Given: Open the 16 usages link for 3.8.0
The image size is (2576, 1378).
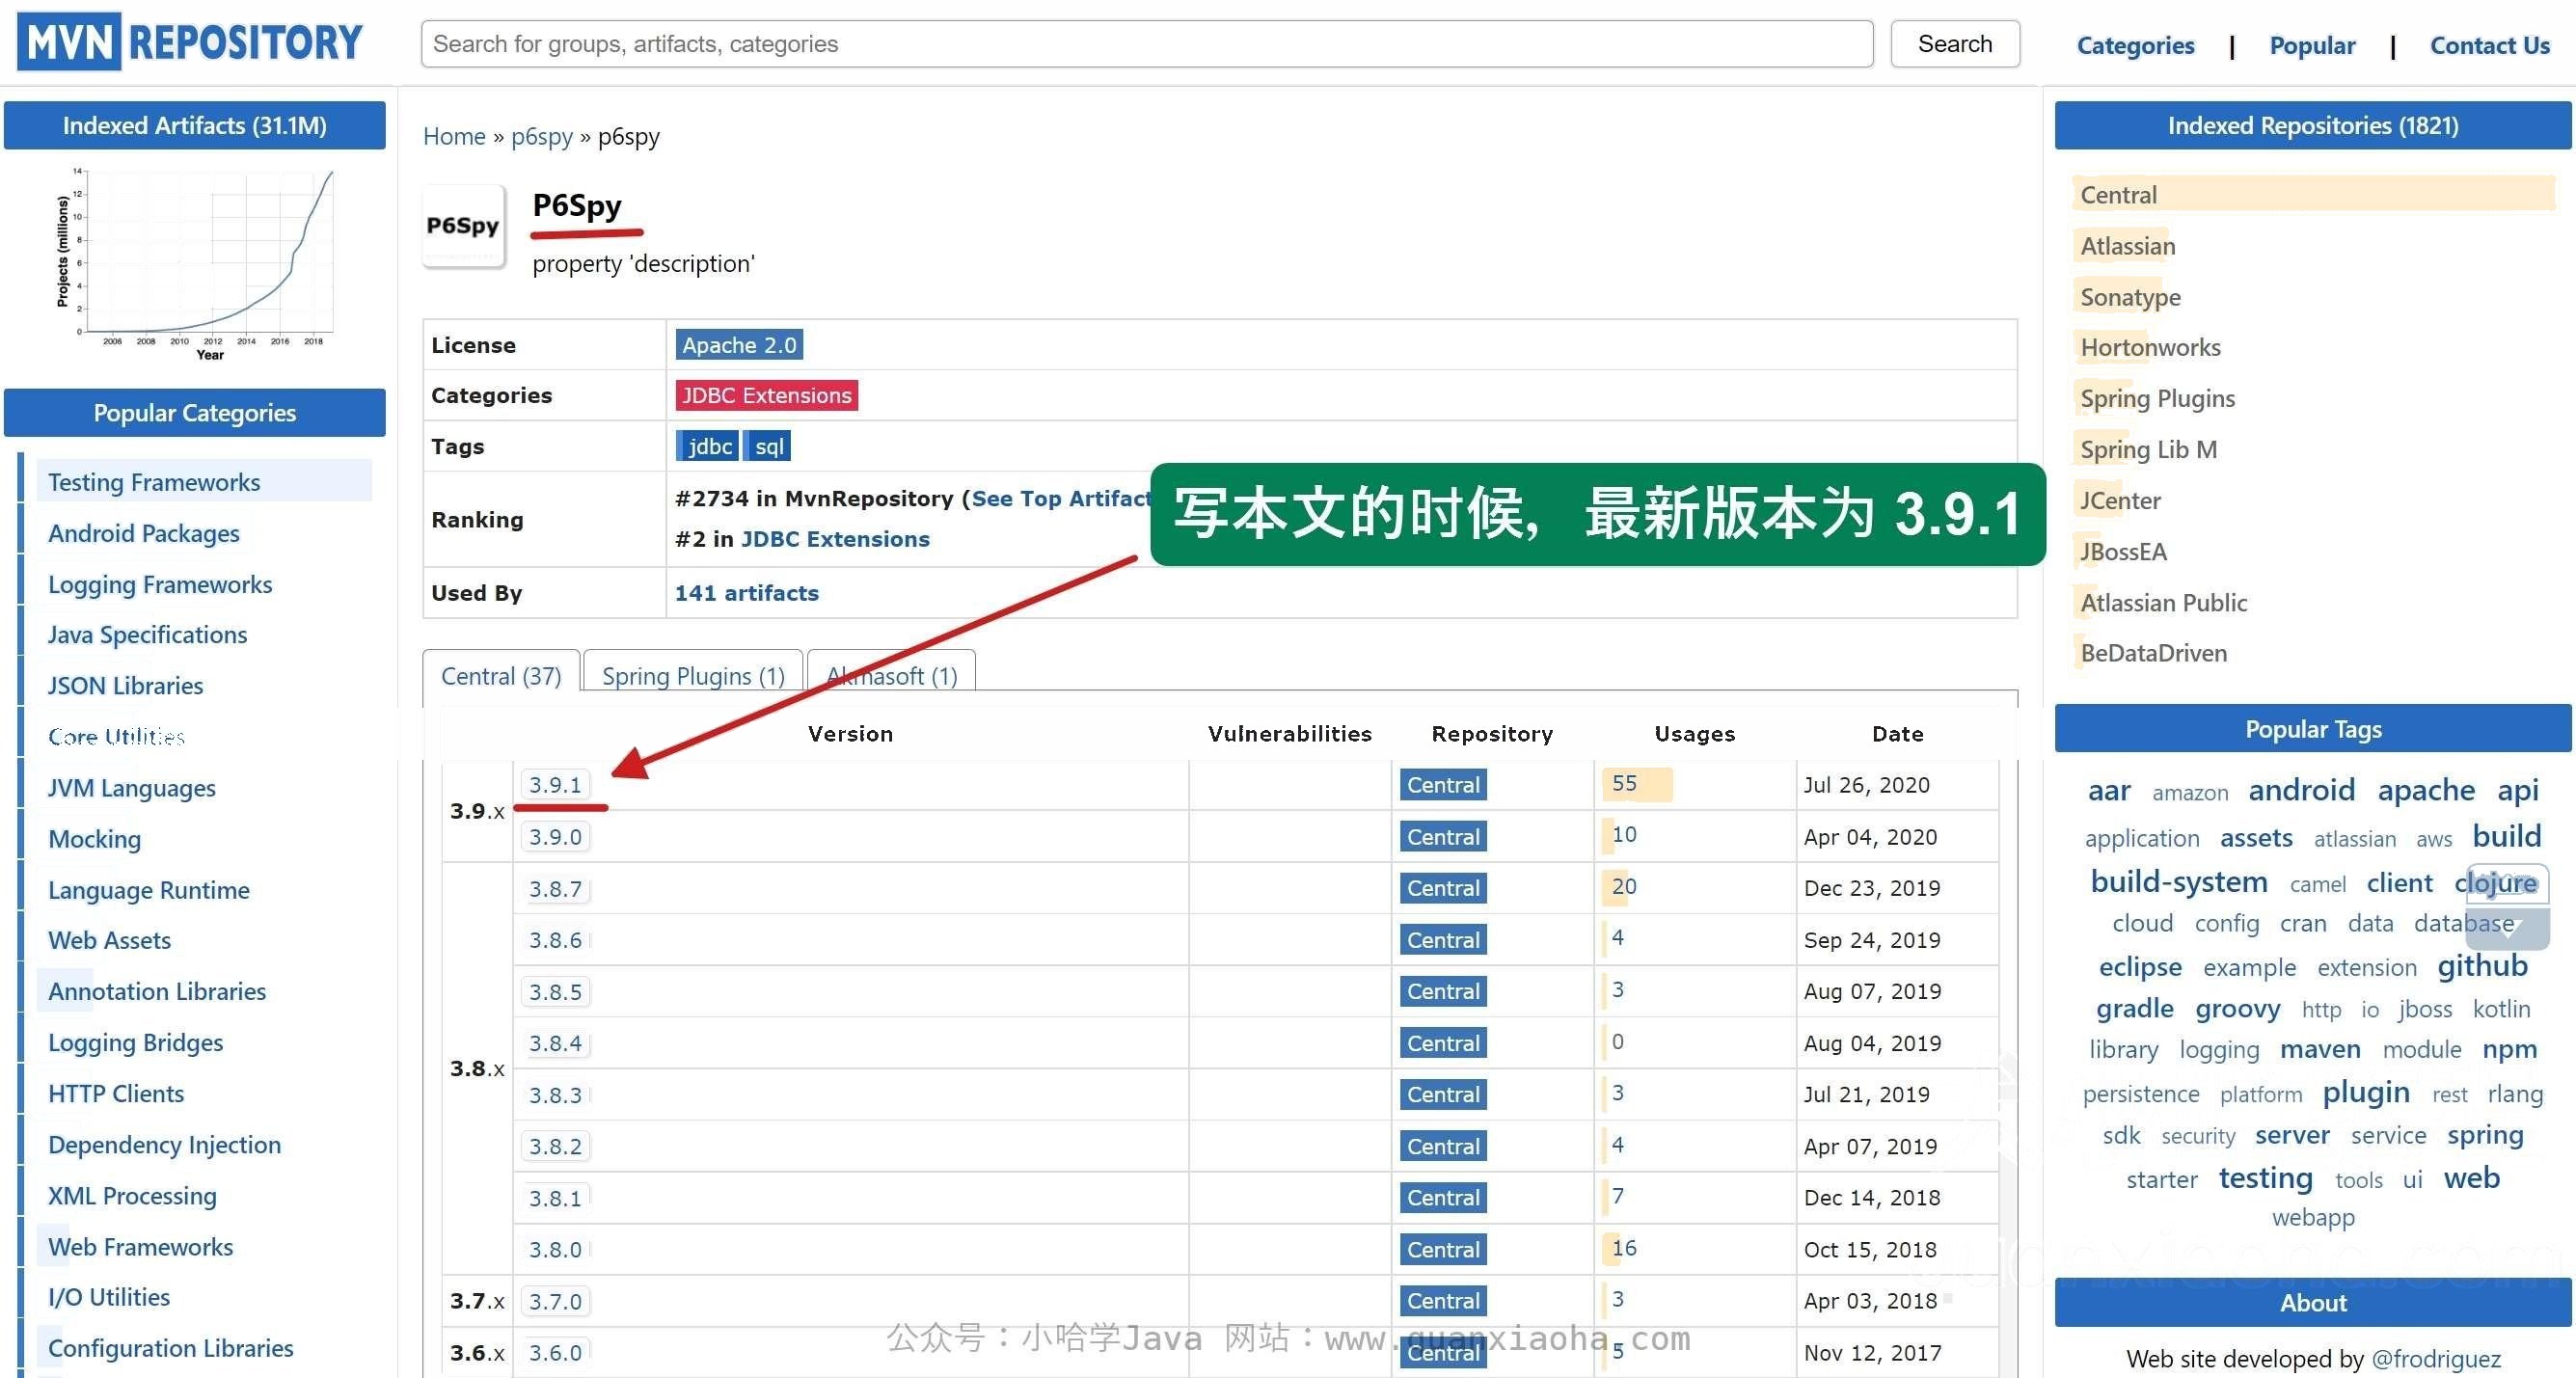Looking at the screenshot, I should (x=1623, y=1248).
